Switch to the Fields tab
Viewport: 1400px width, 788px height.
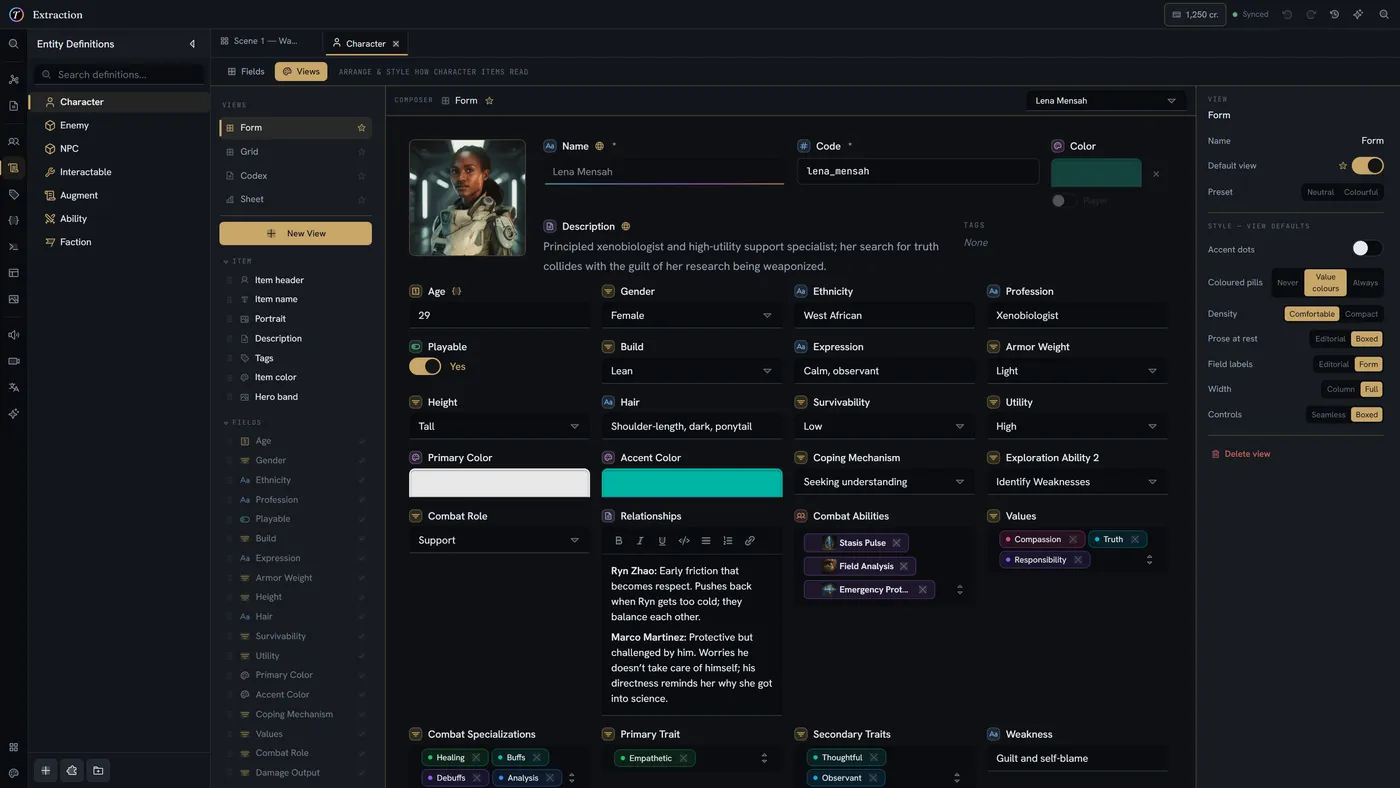246,72
